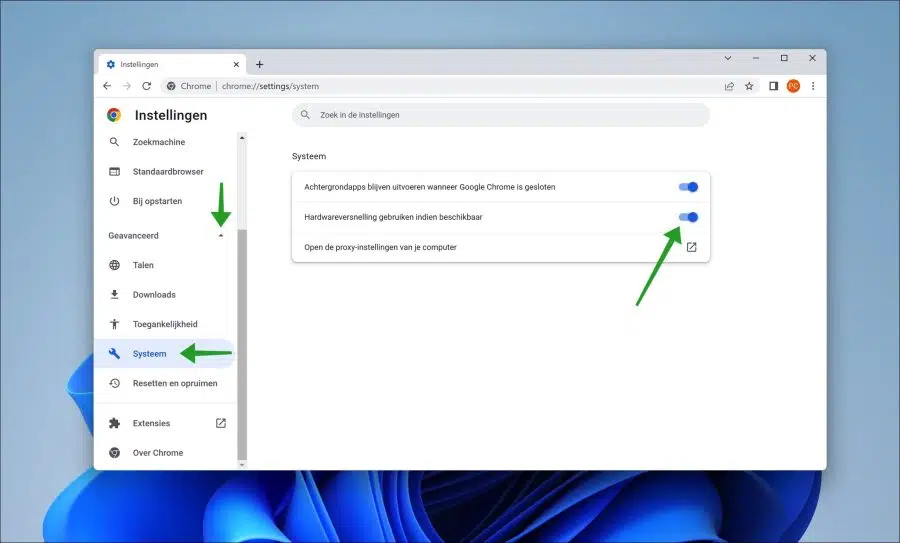This screenshot has width=900, height=543.
Task: Click the Extensies puzzle icon
Action: coord(114,423)
